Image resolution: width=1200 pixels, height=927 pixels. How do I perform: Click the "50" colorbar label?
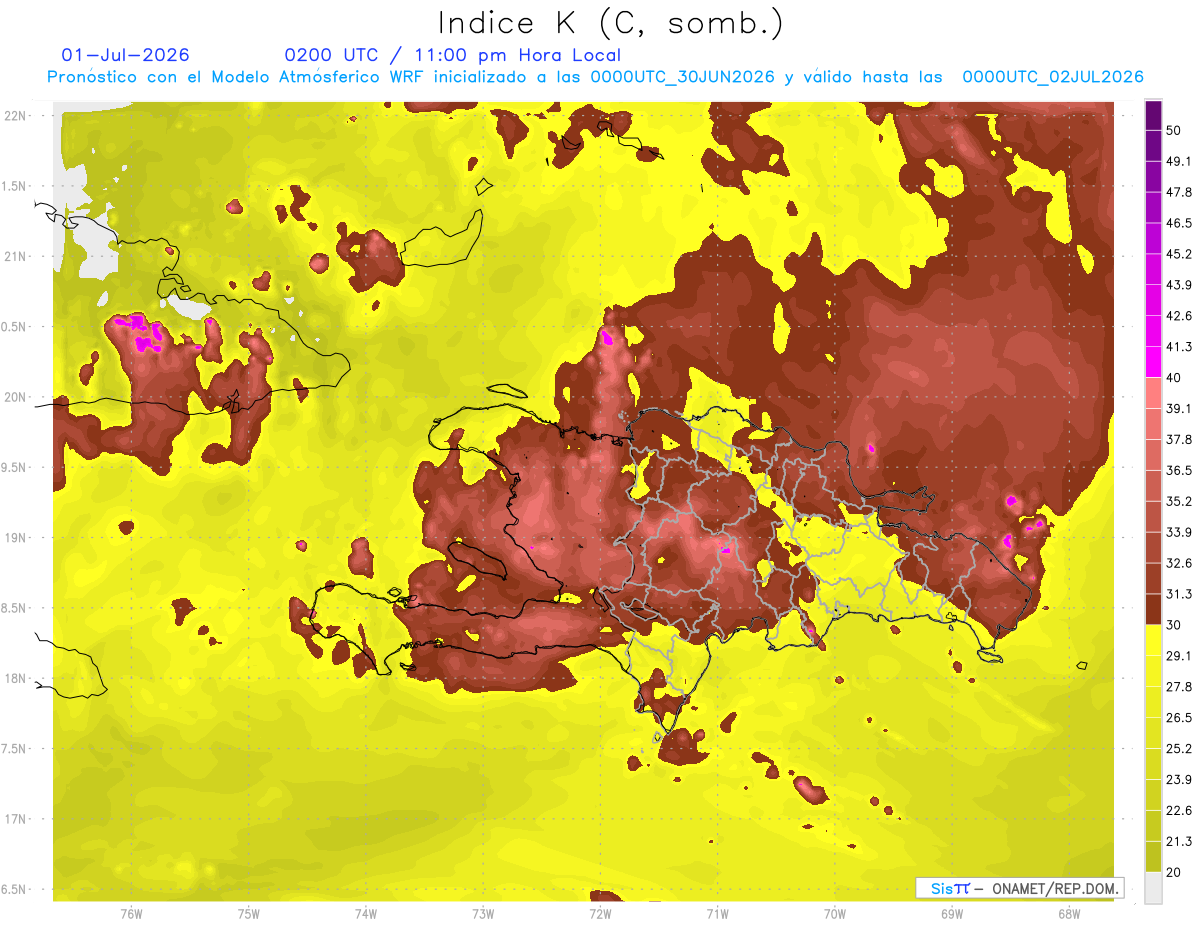click(1174, 130)
